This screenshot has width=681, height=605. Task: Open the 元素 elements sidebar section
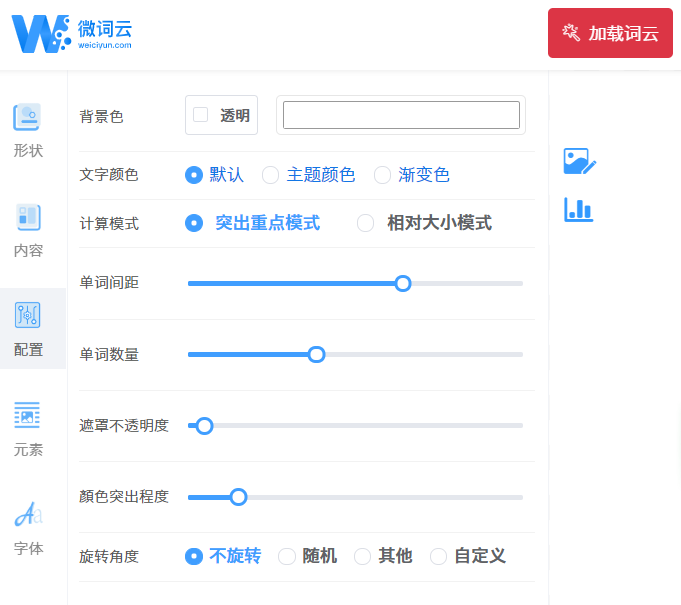pyautogui.click(x=28, y=429)
